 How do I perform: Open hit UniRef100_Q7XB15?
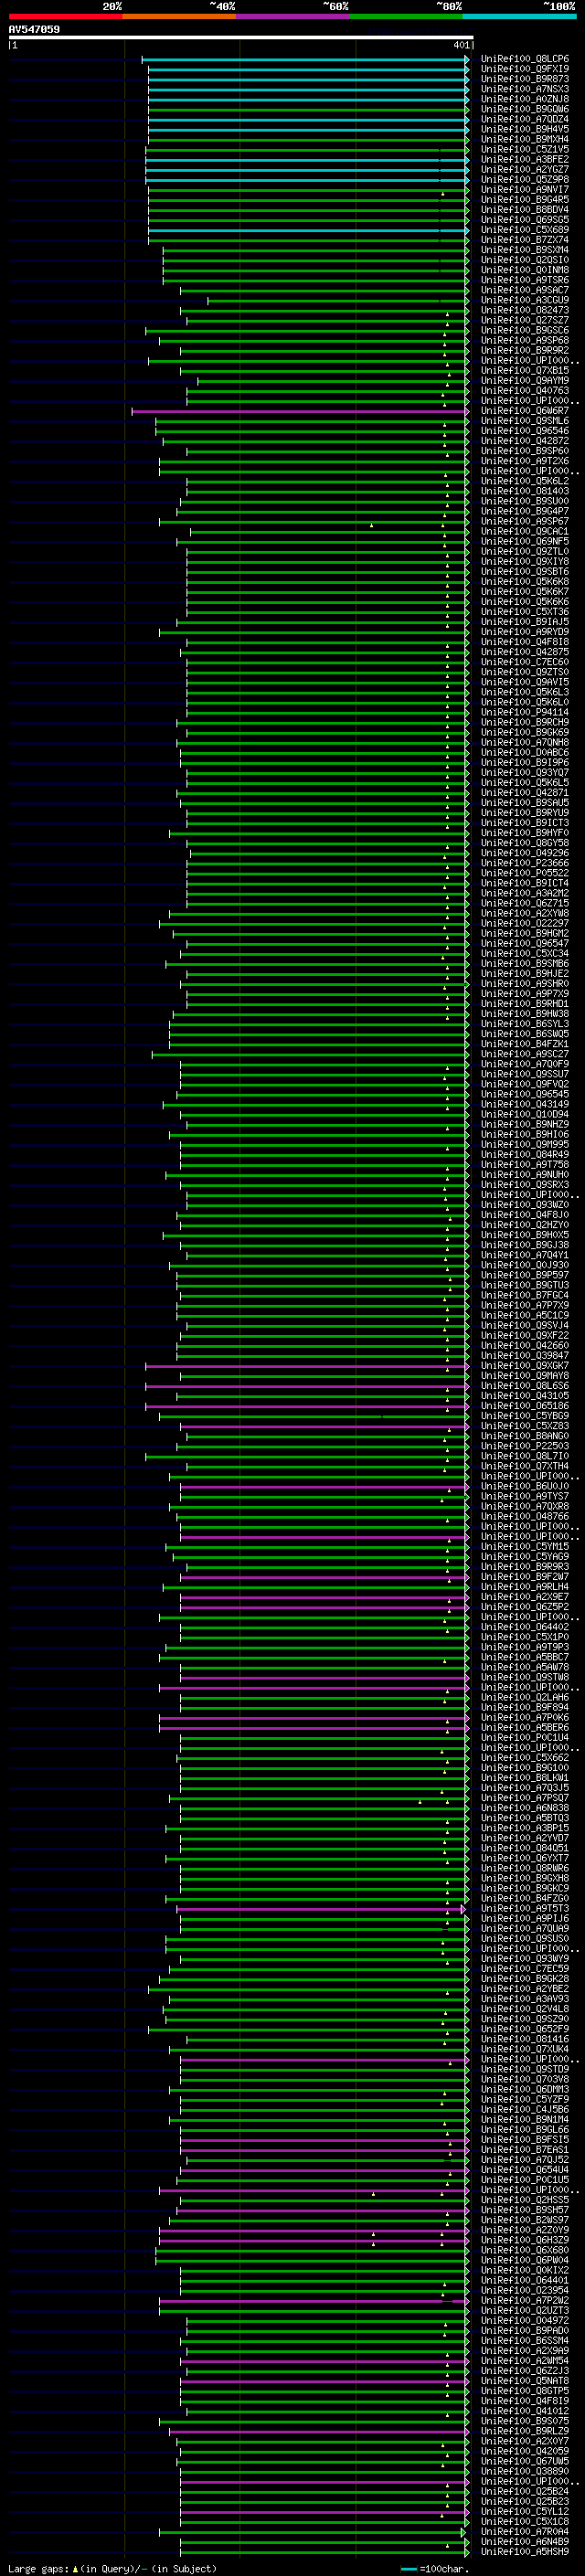coord(525,370)
